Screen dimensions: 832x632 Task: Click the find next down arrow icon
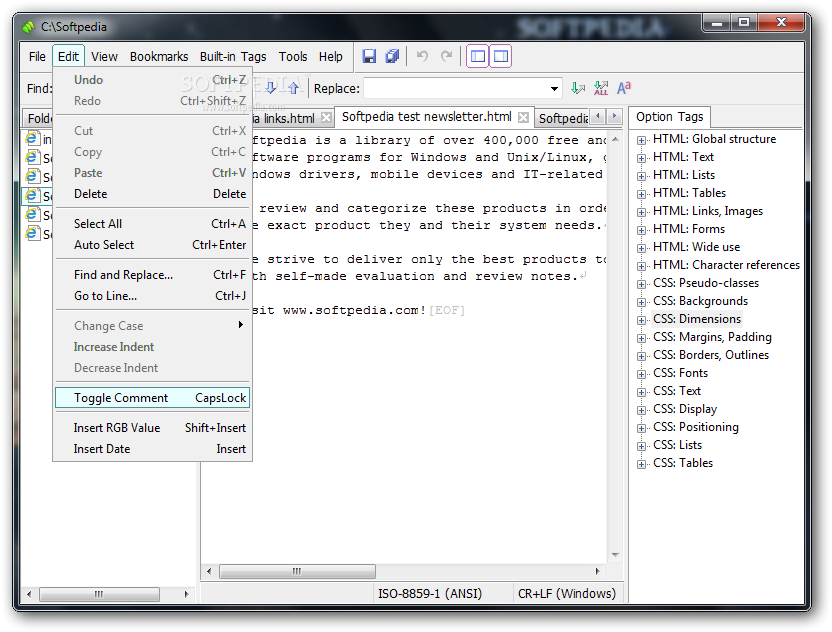[x=271, y=88]
